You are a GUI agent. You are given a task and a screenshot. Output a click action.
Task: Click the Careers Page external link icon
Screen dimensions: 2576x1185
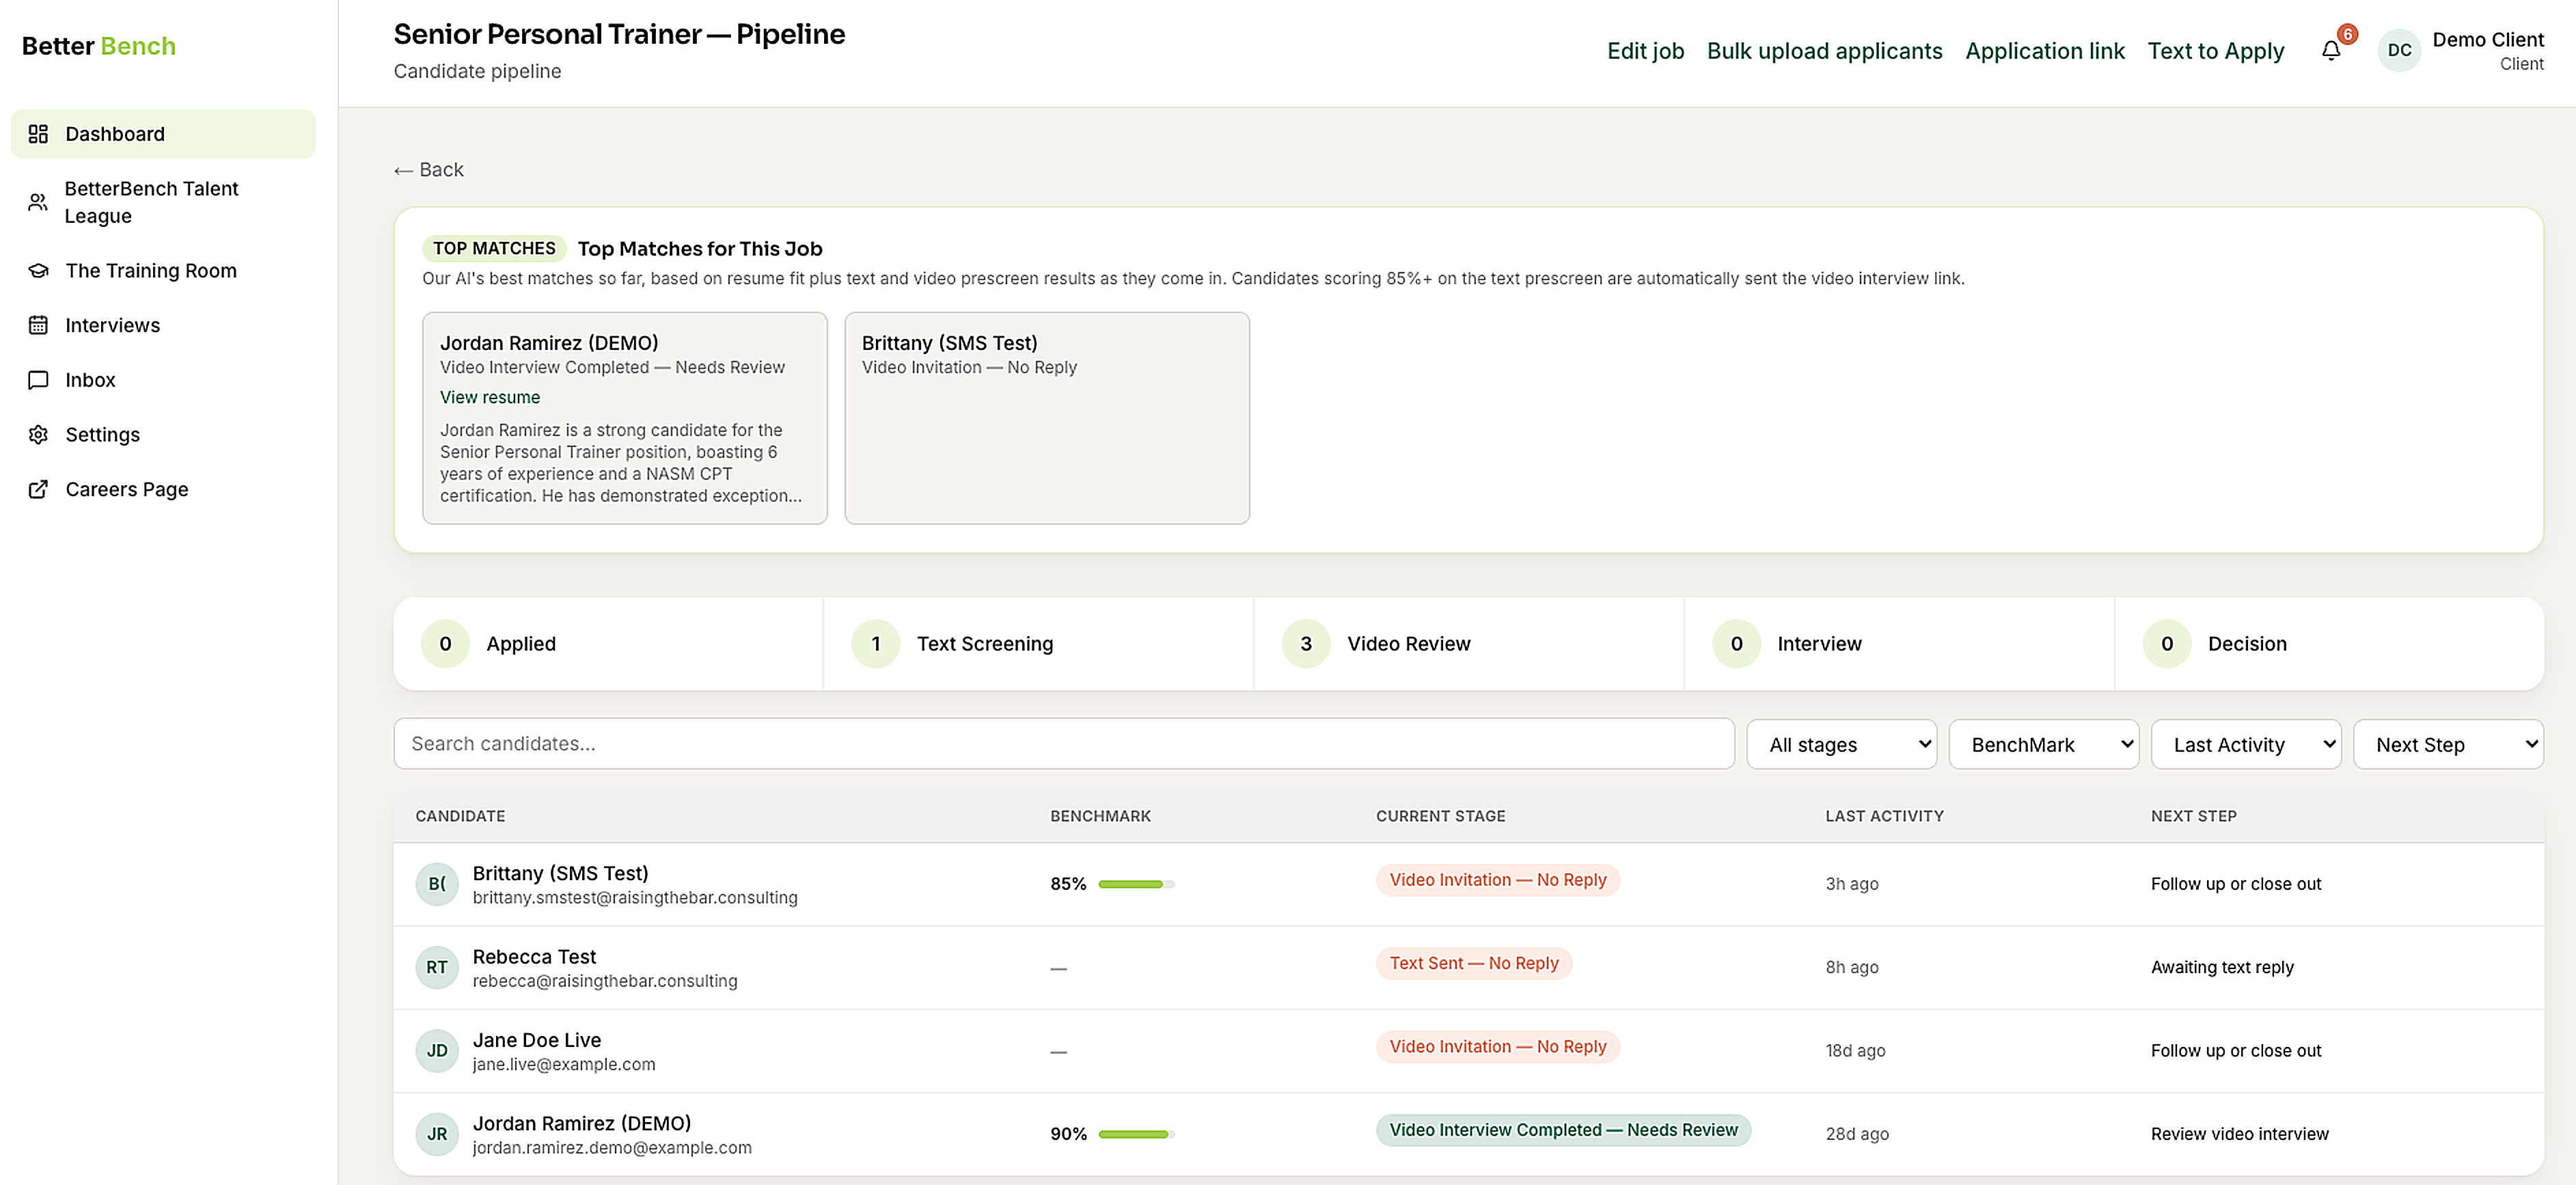click(38, 489)
